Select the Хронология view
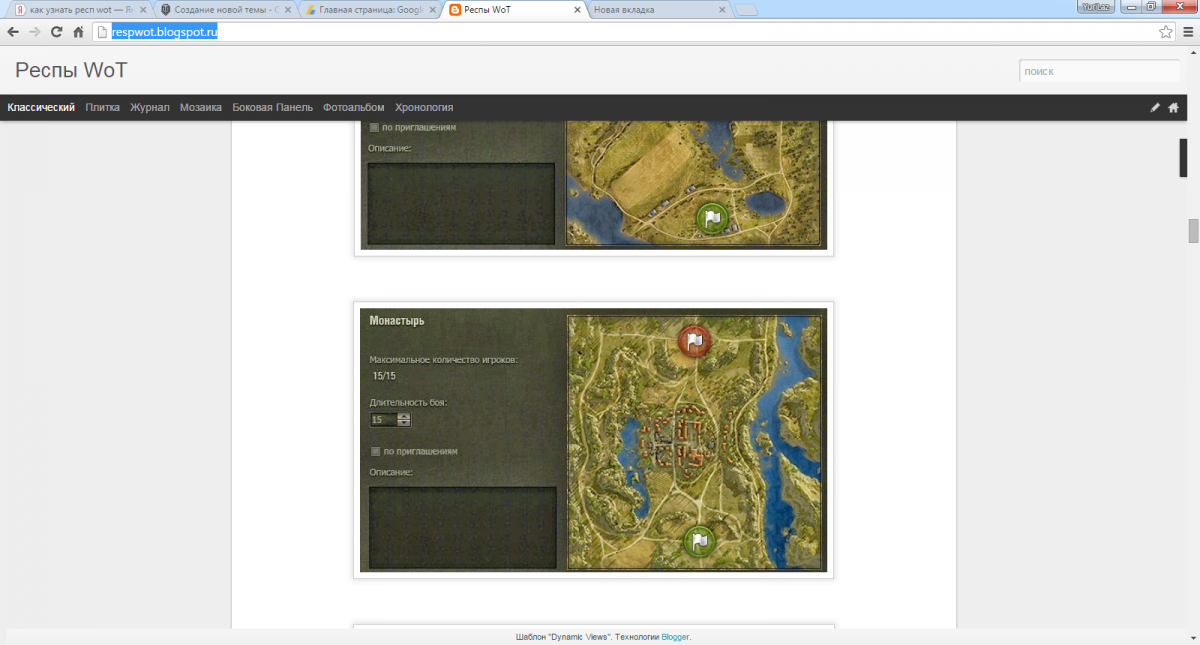Viewport: 1200px width, 645px height. tap(424, 107)
